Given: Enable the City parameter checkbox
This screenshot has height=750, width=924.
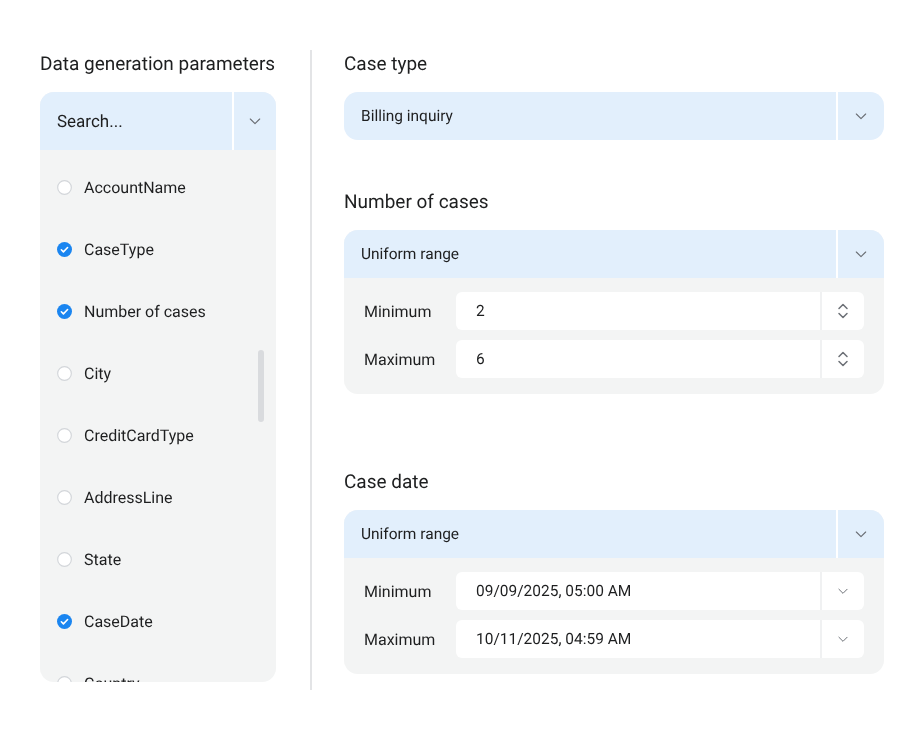Looking at the screenshot, I should (64, 374).
